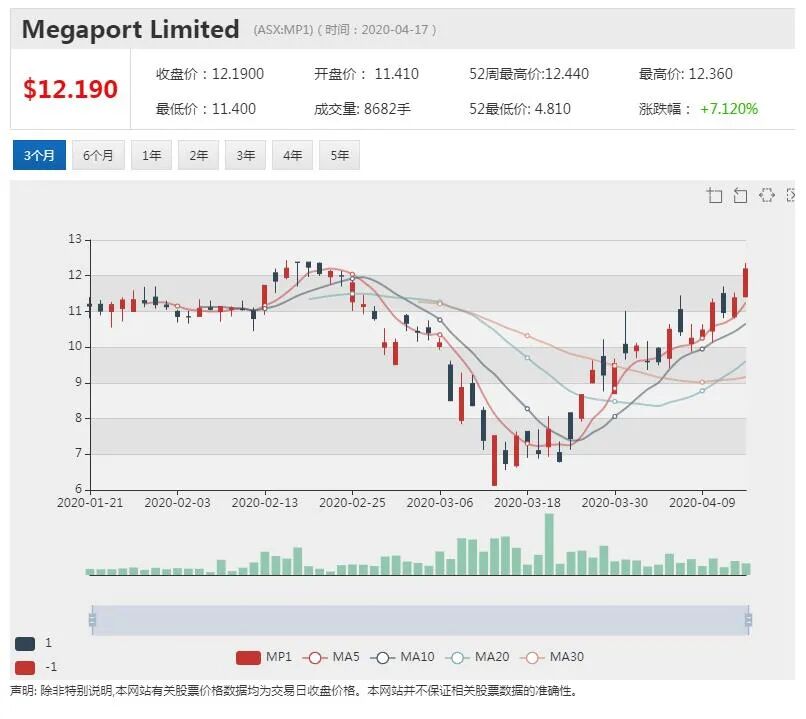Activate the area zoom tool icon
The height and width of the screenshot is (719, 806).
[x=715, y=195]
